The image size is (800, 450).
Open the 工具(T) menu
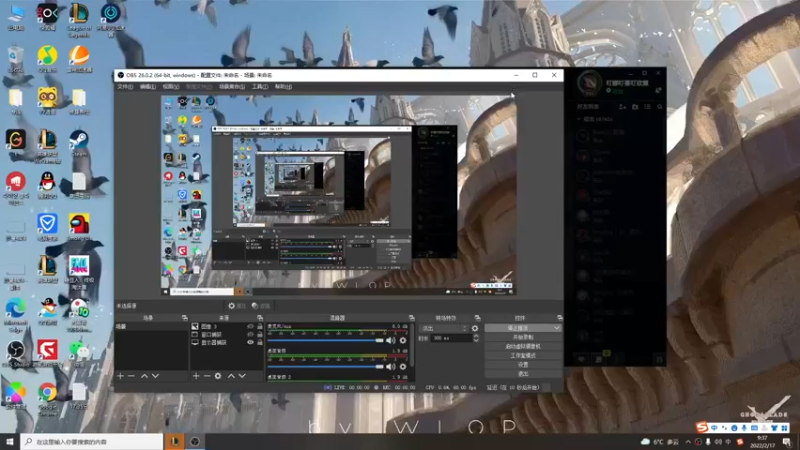coord(260,87)
